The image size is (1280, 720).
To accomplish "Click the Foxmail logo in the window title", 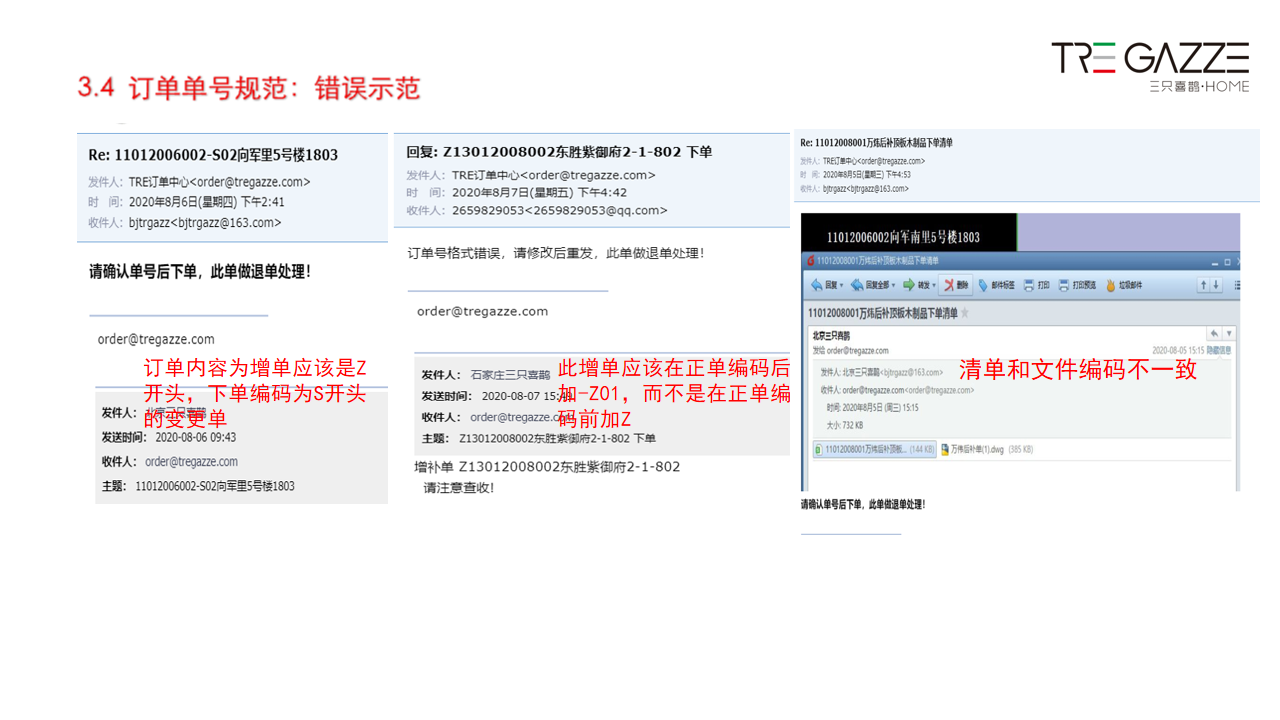I will 811,261.
